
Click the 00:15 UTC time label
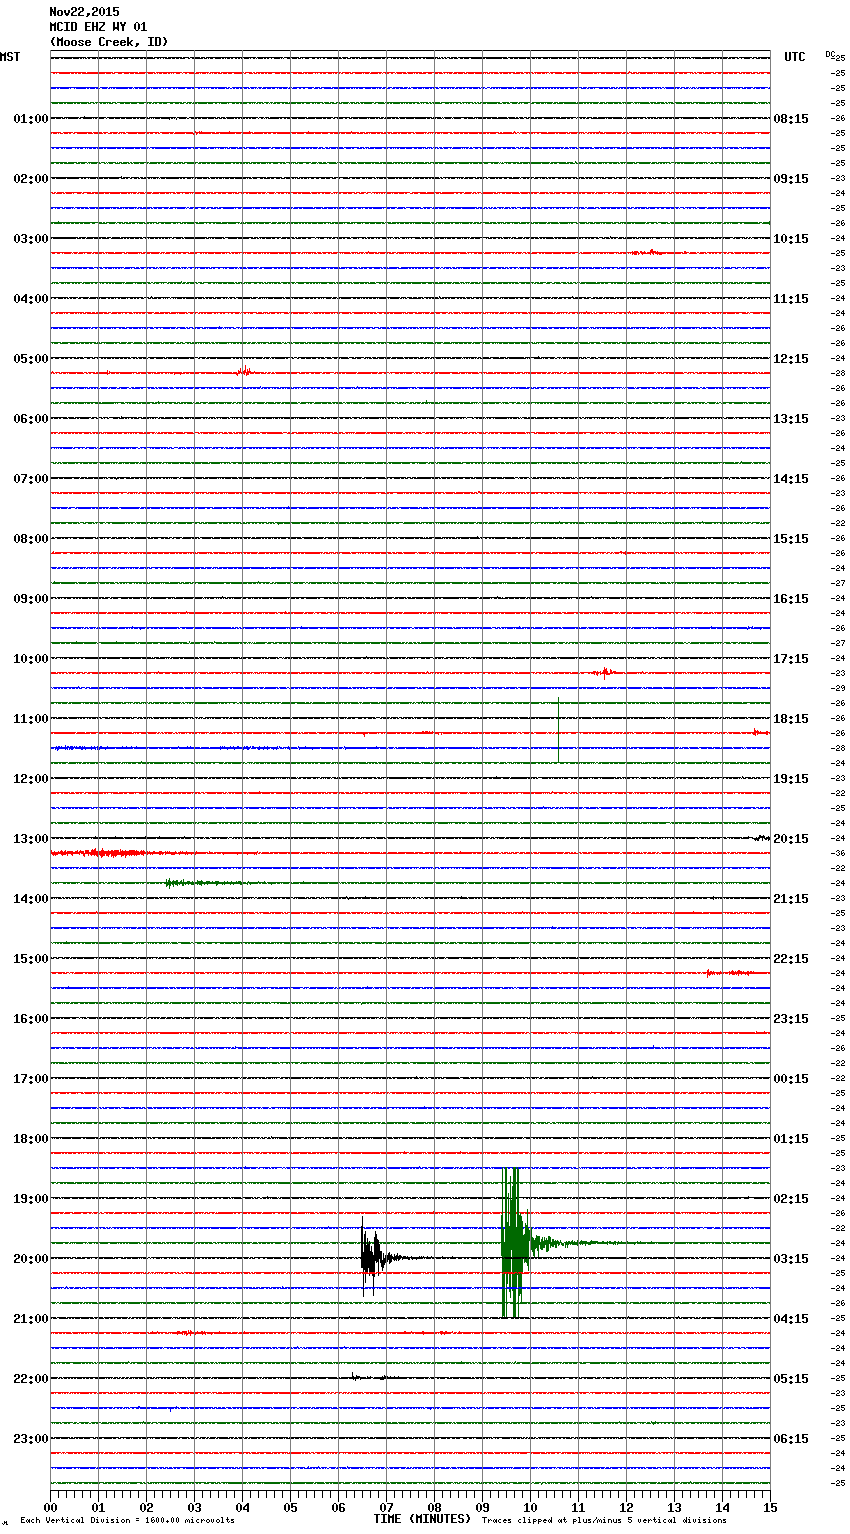791,1079
